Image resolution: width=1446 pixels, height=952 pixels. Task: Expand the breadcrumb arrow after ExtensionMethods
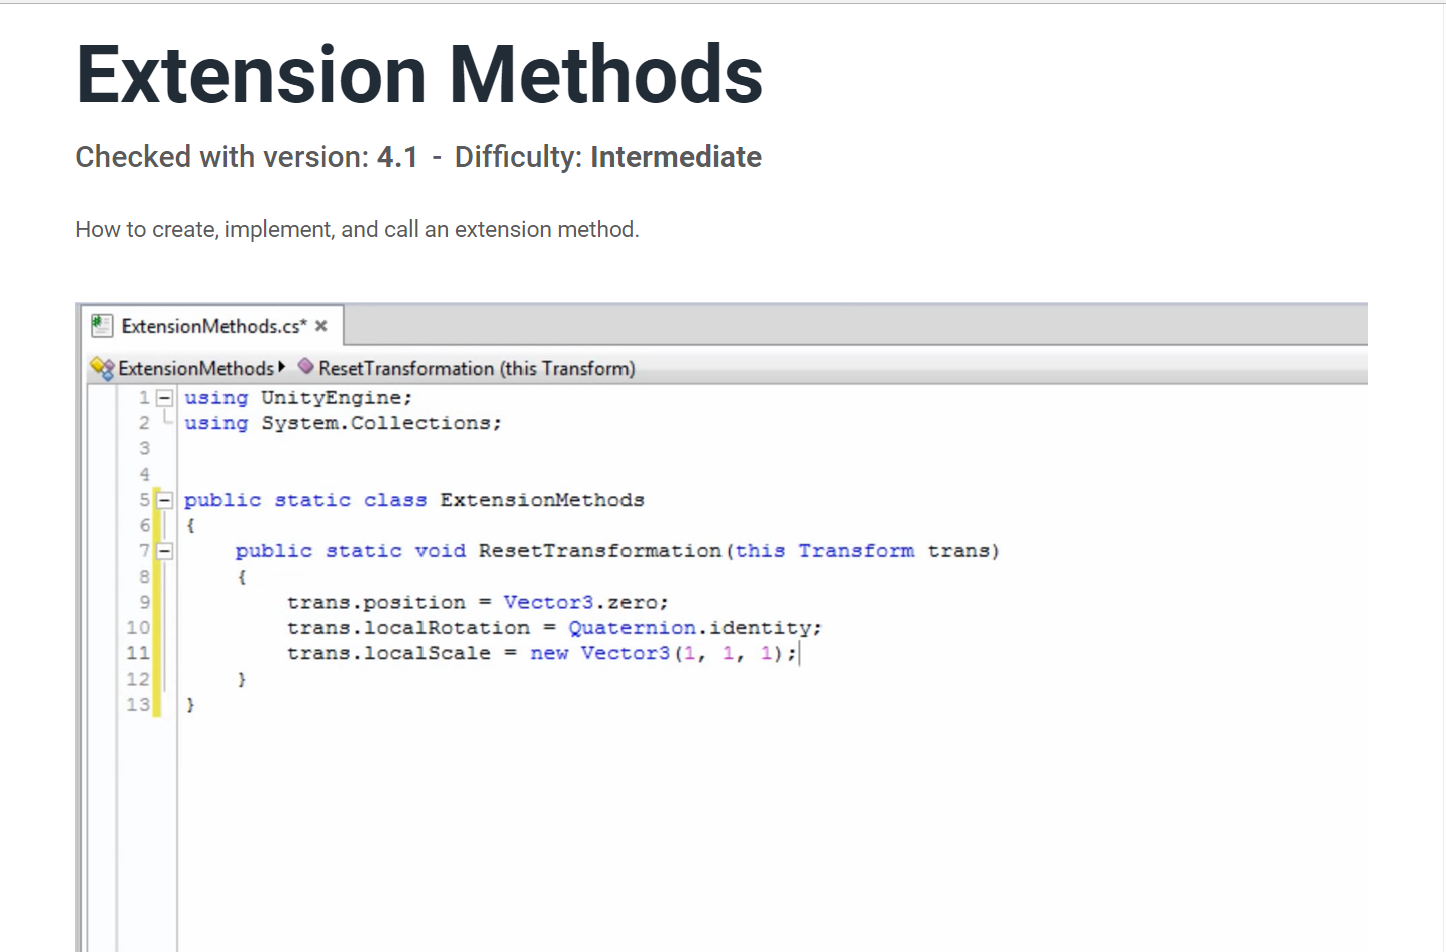[282, 367]
